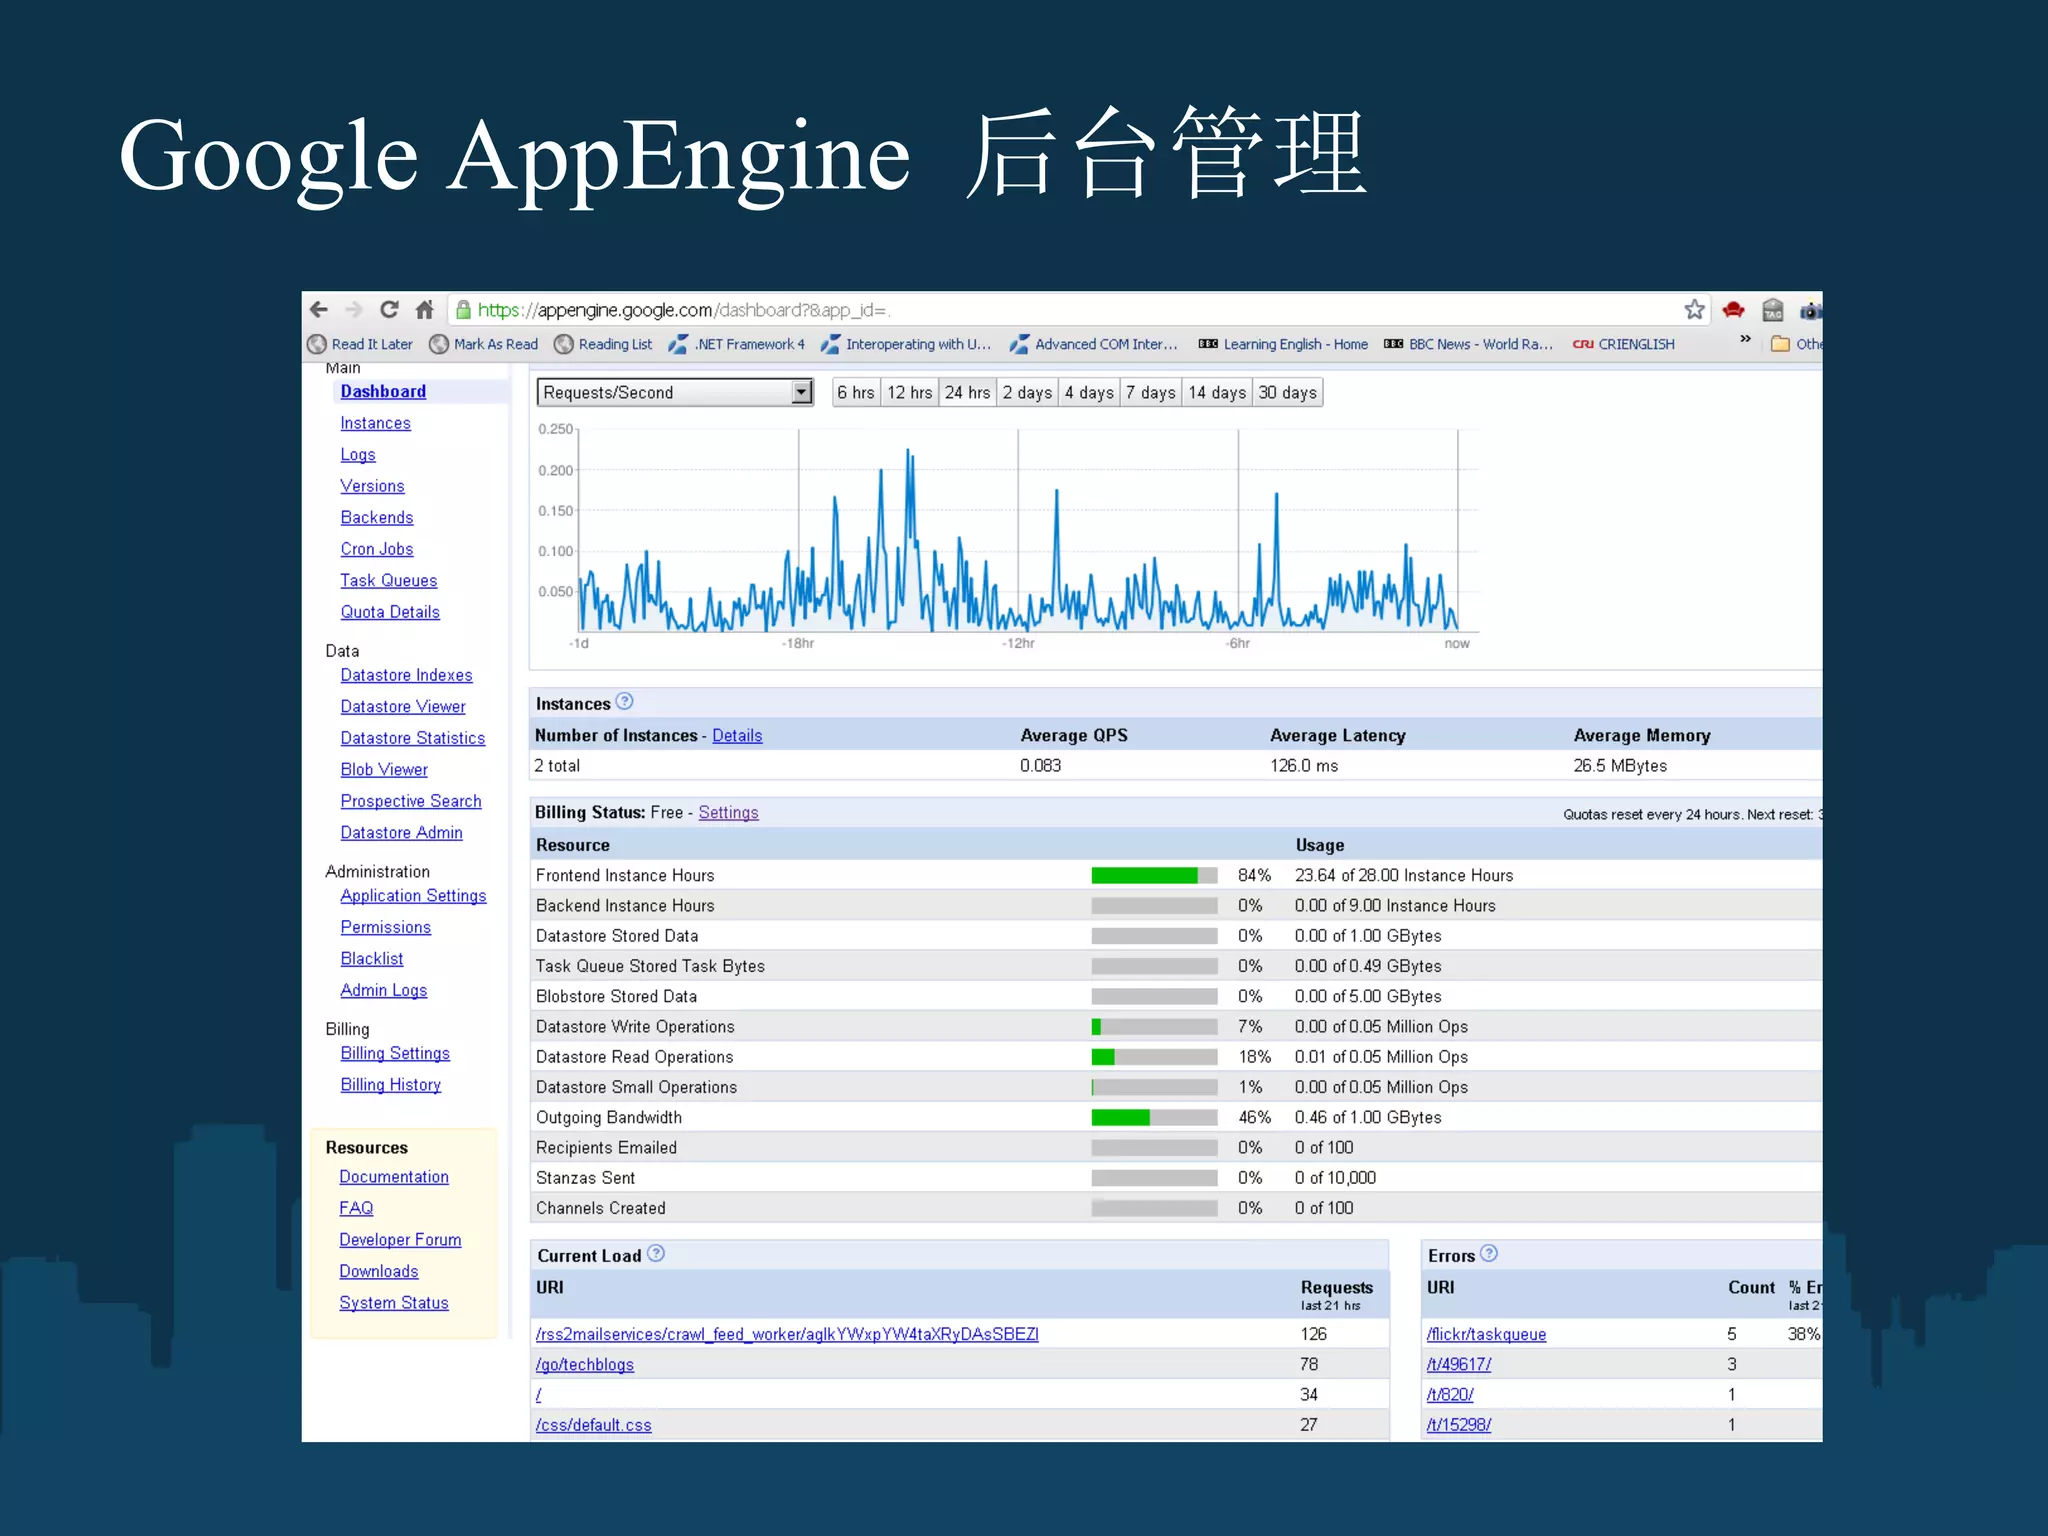Click the Frontend Instance Hours usage bar
The height and width of the screenshot is (1536, 2048).
click(1154, 876)
